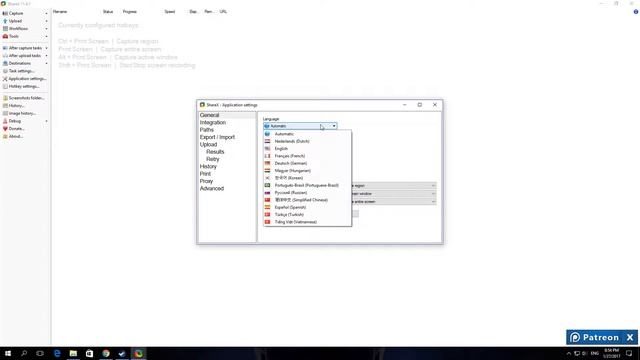The image size is (640, 360).
Task: Open Task View on taskbar
Action: pyautogui.click(x=40, y=353)
